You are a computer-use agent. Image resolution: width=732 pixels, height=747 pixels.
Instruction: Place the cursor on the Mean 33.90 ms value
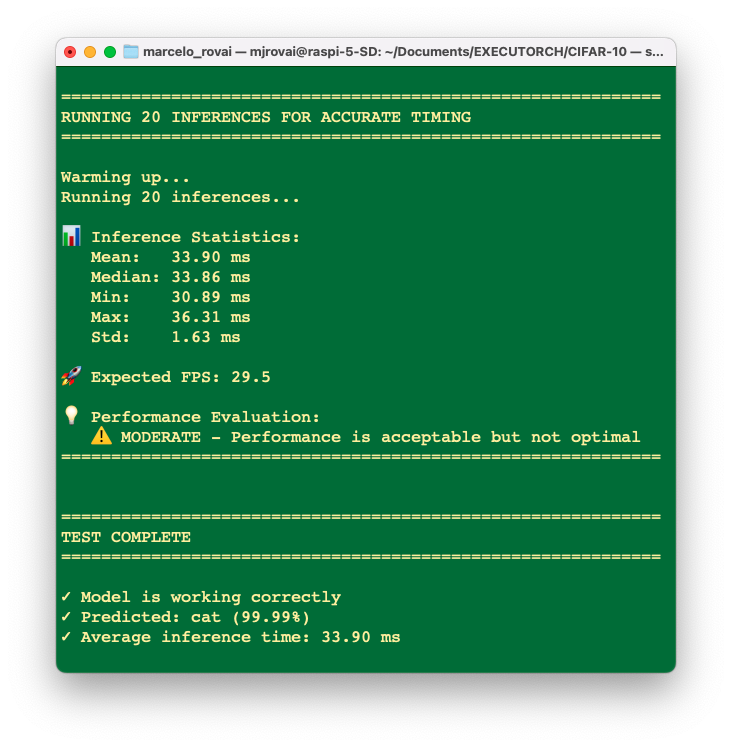(210, 257)
